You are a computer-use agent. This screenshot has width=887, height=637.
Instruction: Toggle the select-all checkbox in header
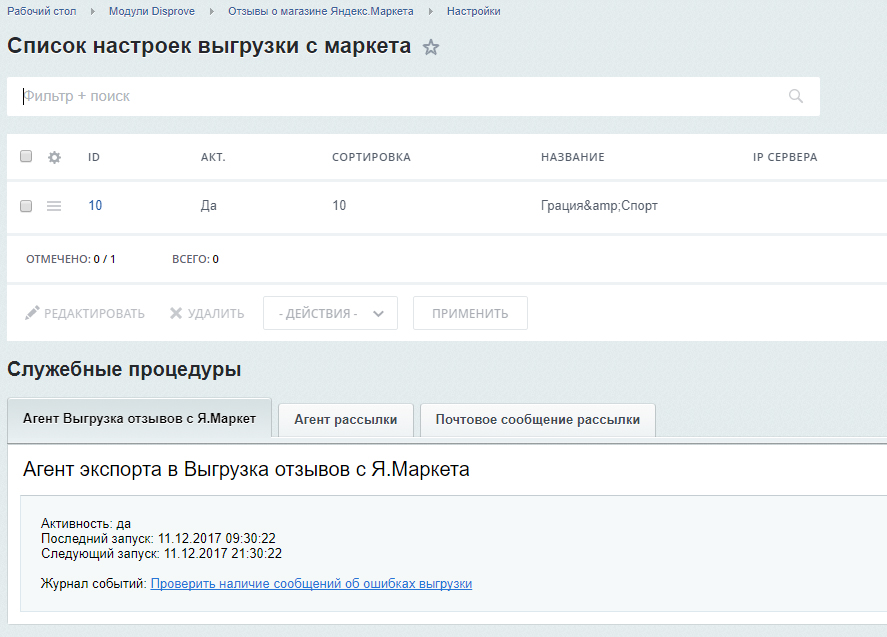(27, 157)
